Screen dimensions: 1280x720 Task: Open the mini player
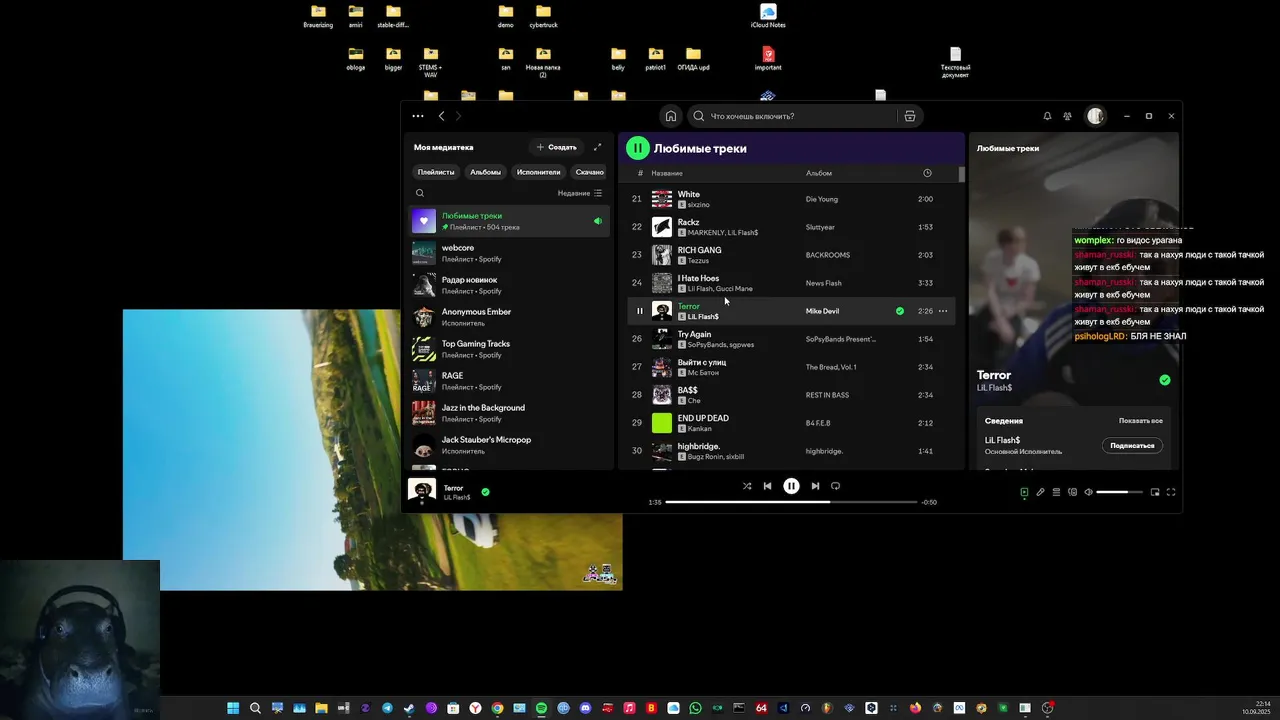point(1155,492)
